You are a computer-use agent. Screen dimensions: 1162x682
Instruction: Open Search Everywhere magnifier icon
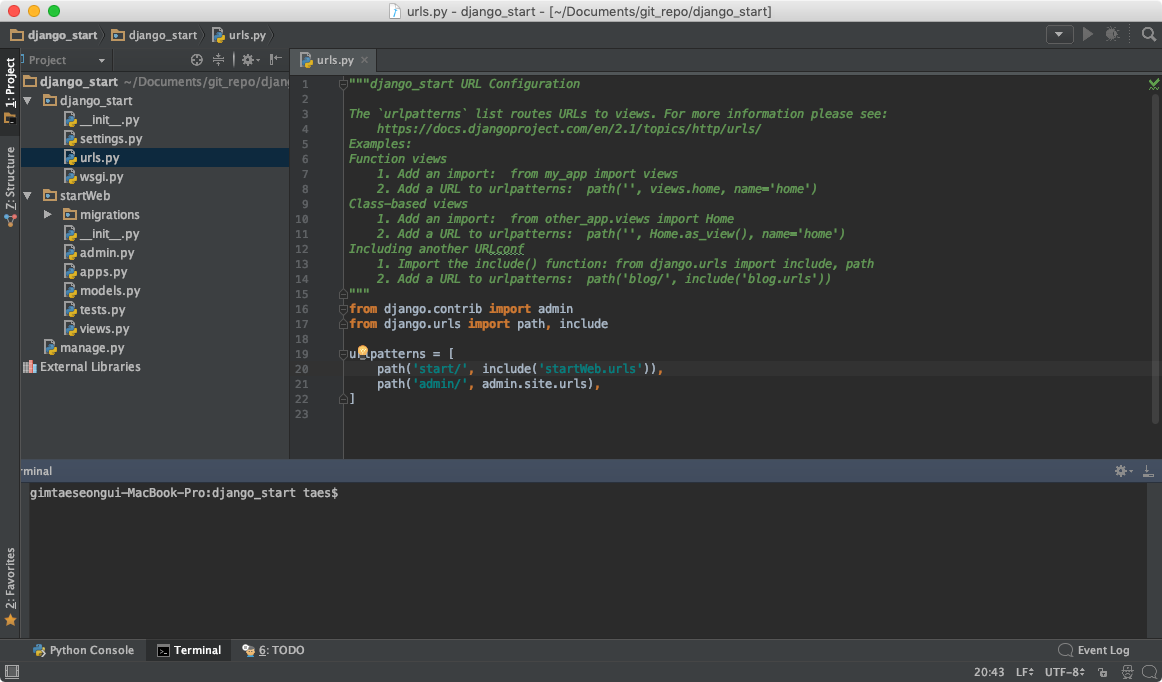click(1149, 34)
